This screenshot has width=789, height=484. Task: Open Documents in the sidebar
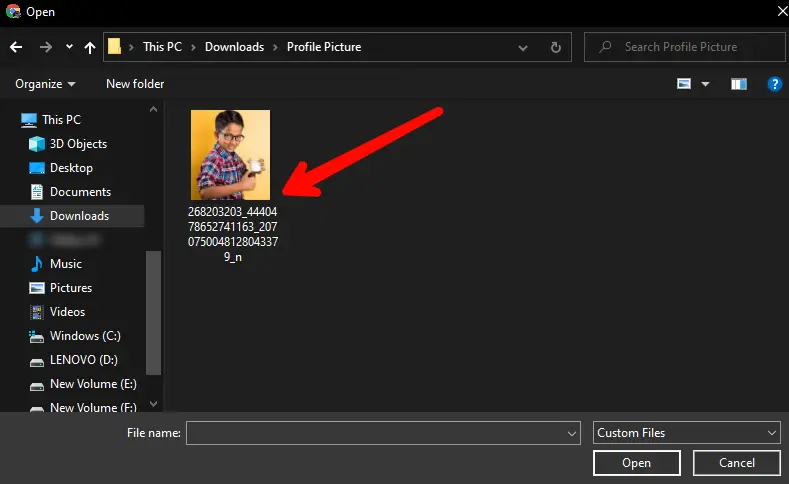(81, 192)
